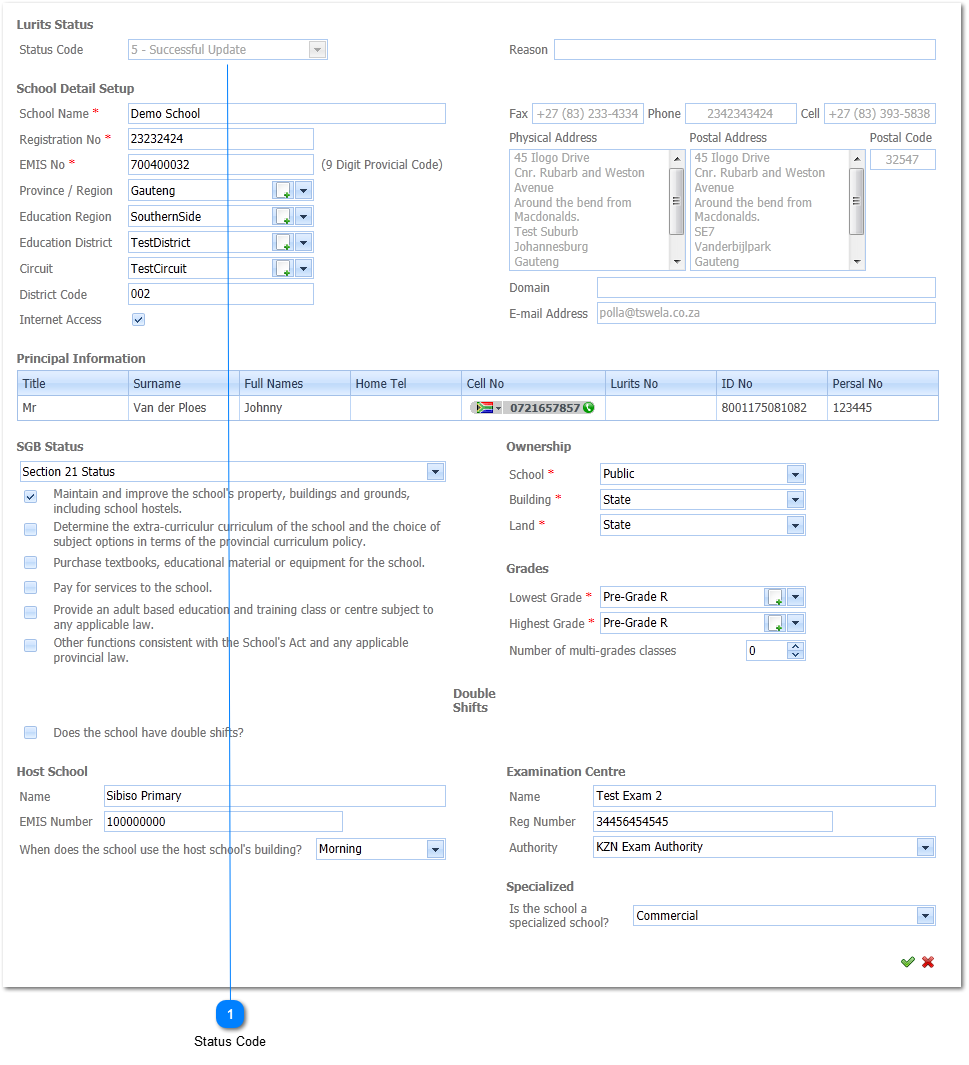The height and width of the screenshot is (1065, 969).
Task: Enable Does the school have double shifts
Action: pos(31,732)
